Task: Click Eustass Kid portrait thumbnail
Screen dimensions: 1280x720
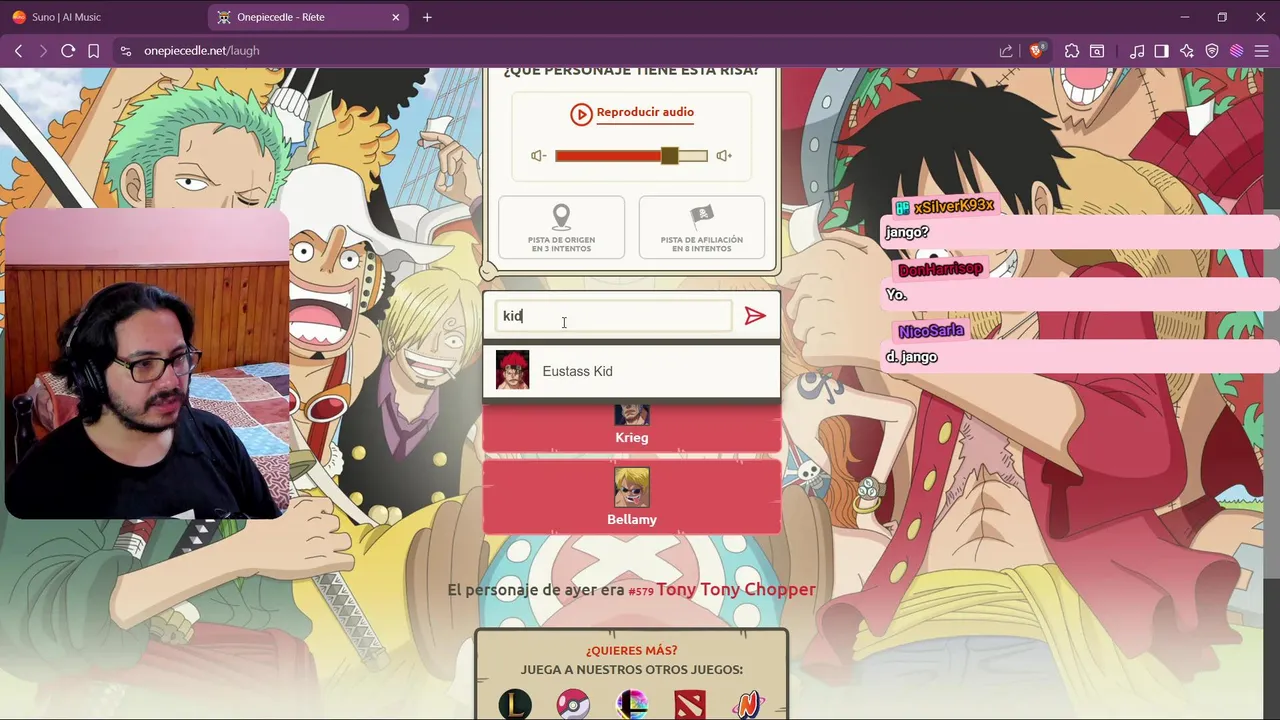Action: click(x=512, y=370)
